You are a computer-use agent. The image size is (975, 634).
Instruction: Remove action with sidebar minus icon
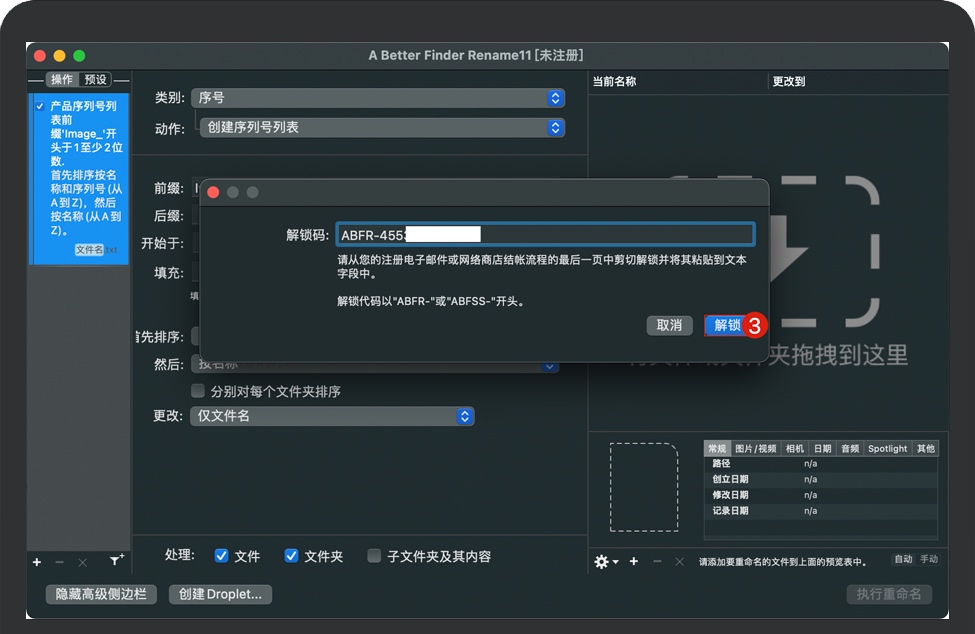[x=59, y=562]
